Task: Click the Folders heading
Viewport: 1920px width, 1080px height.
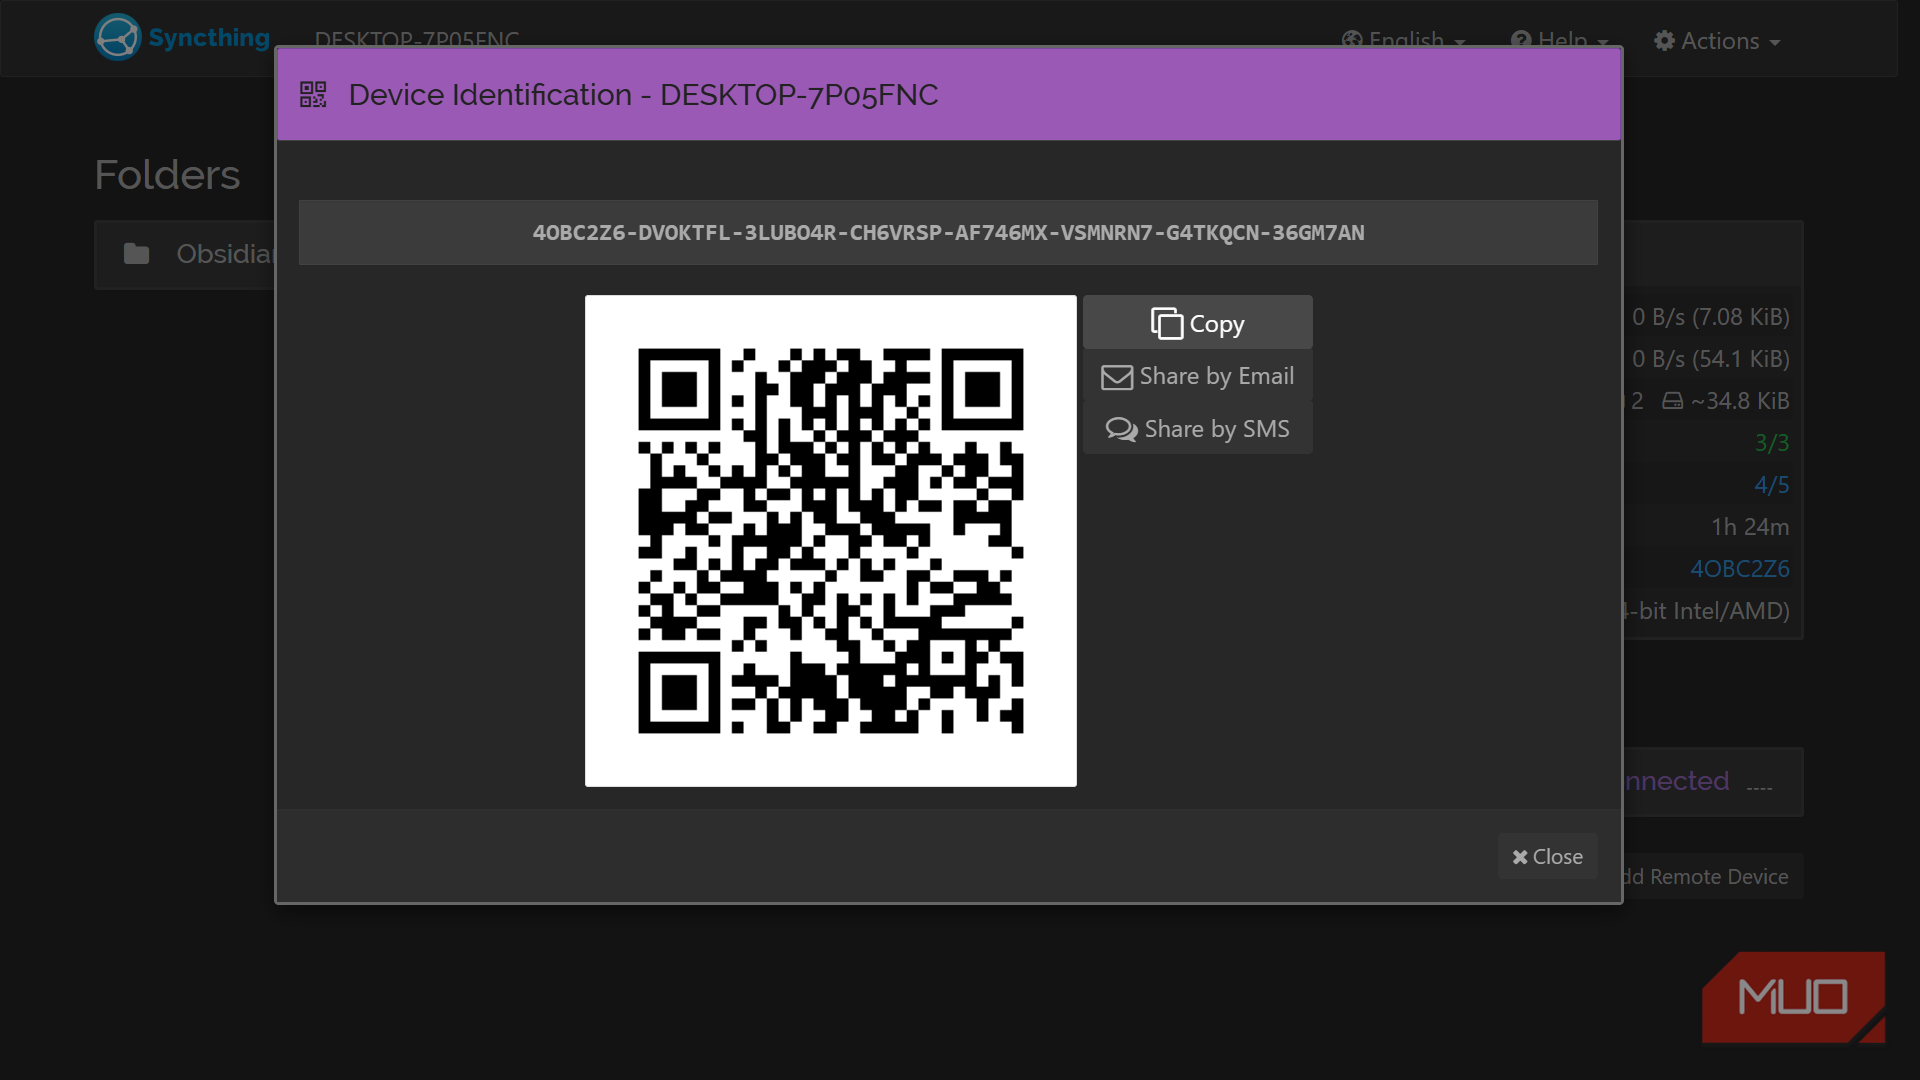Action: [167, 175]
